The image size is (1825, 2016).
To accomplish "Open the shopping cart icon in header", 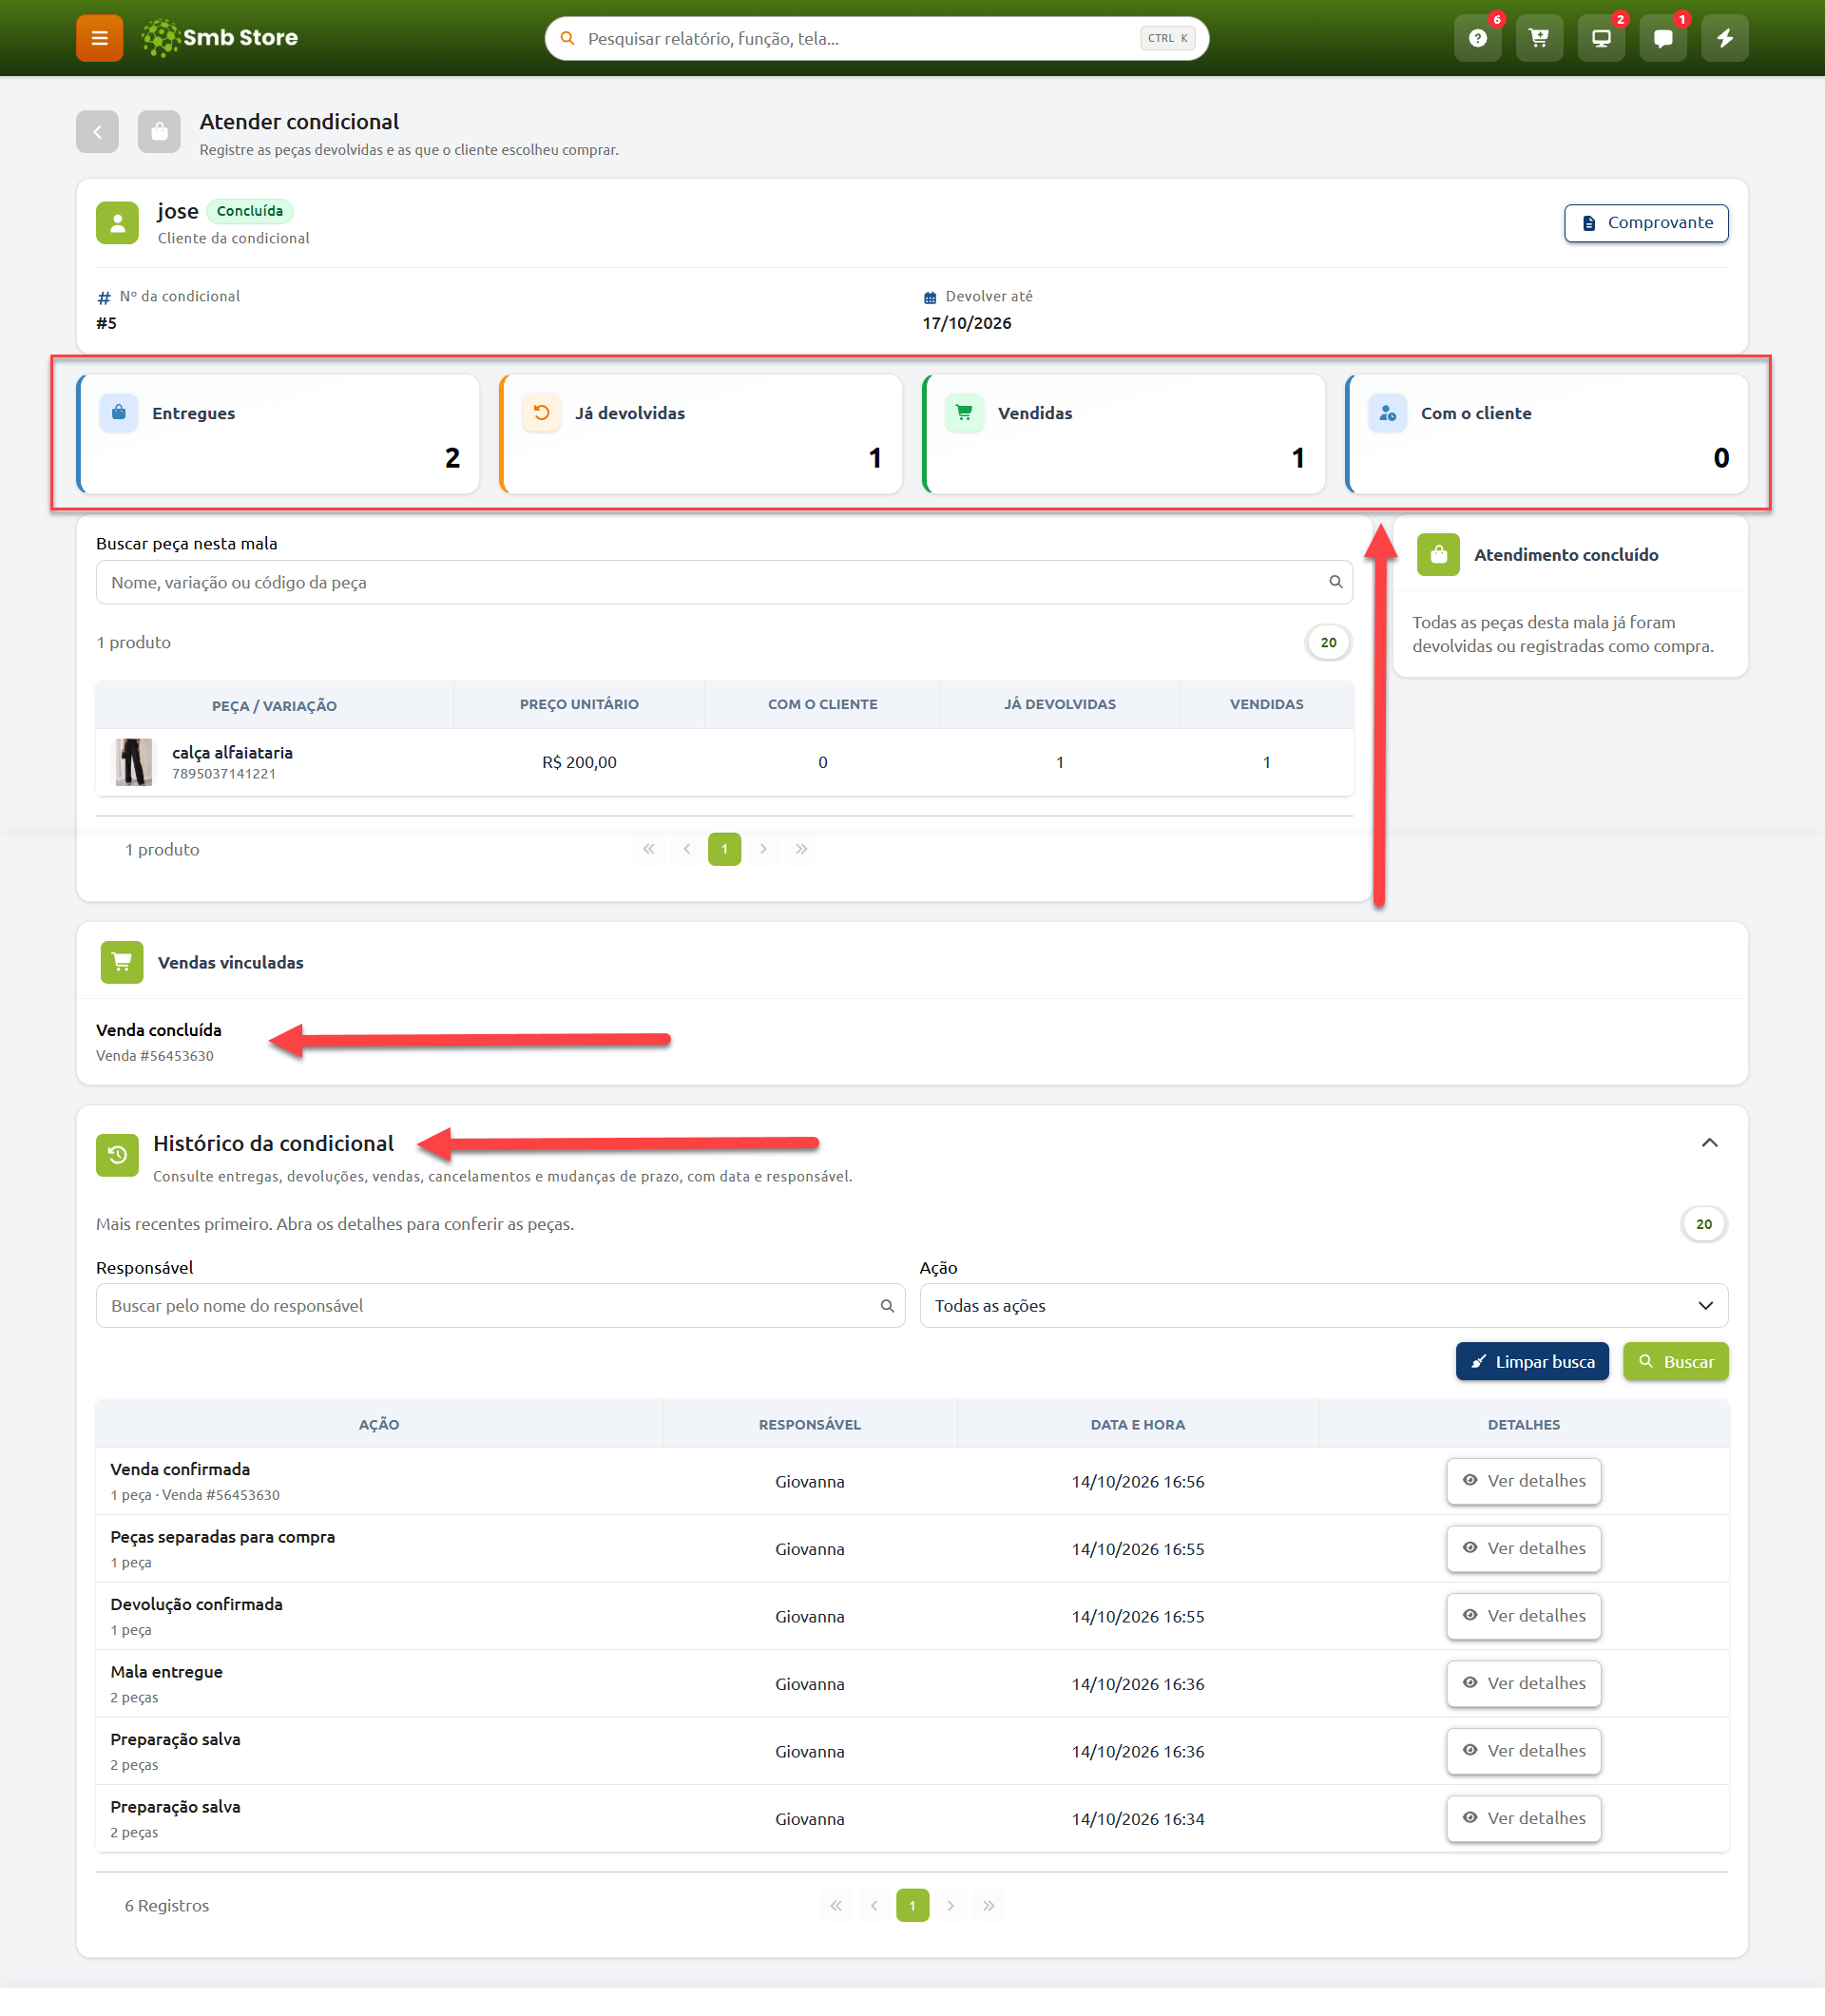I will (1539, 38).
